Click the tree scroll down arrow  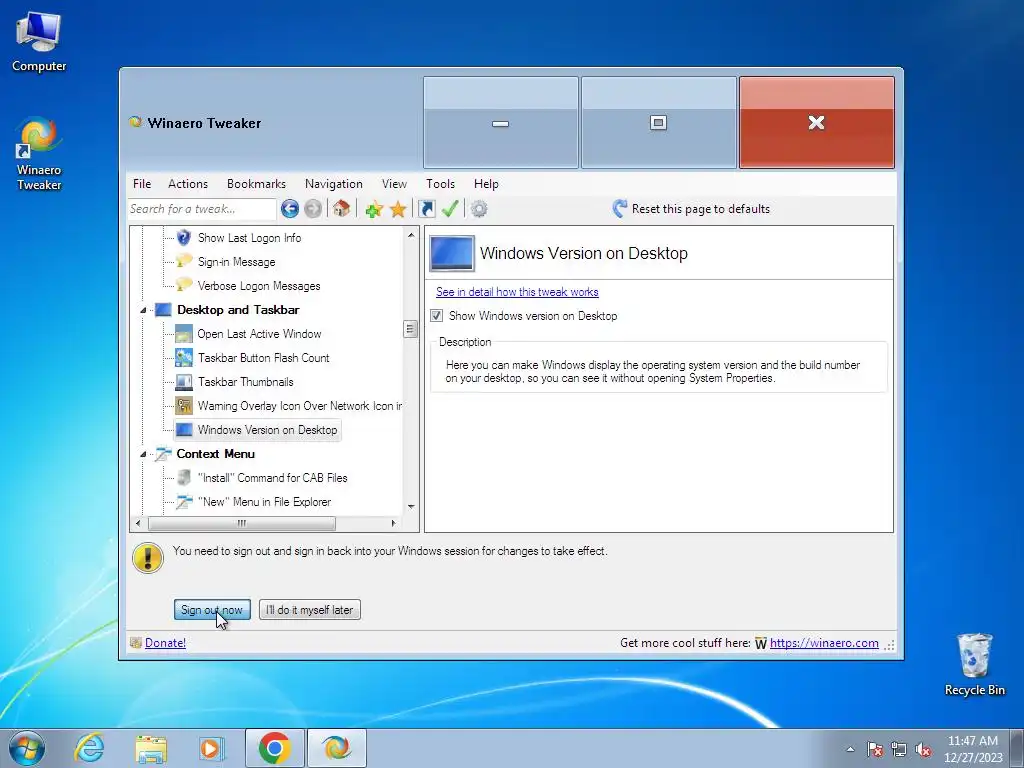pos(411,507)
